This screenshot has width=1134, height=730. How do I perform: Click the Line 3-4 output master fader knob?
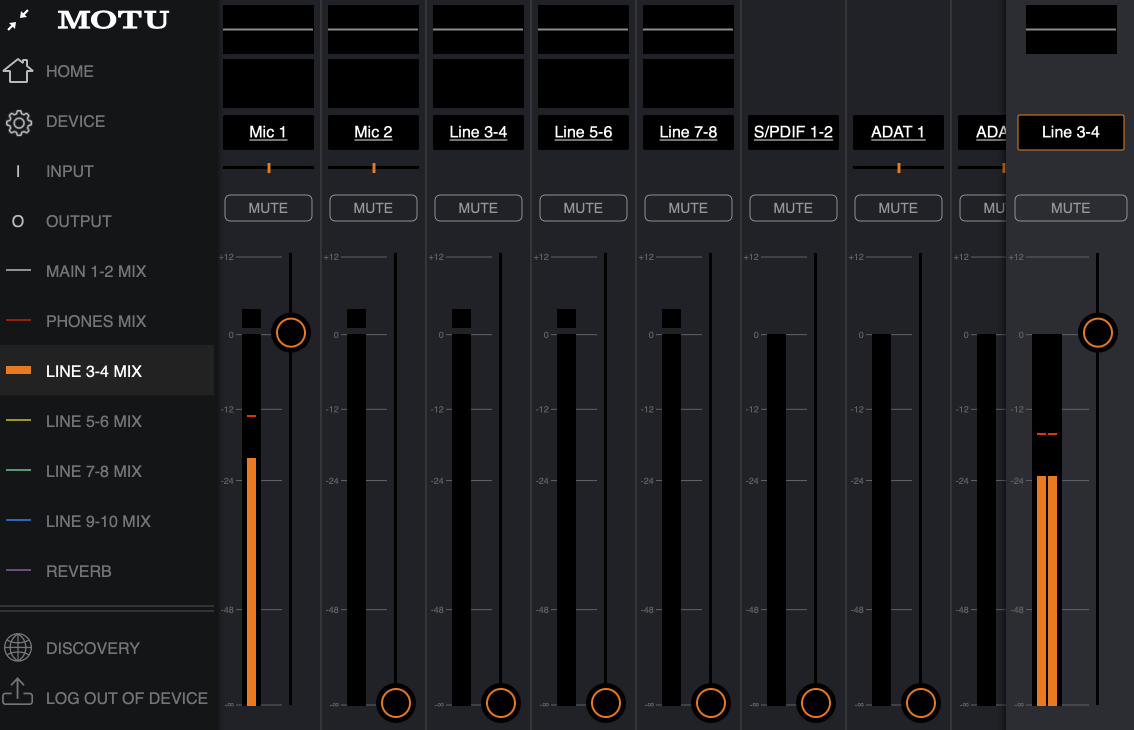click(1097, 333)
